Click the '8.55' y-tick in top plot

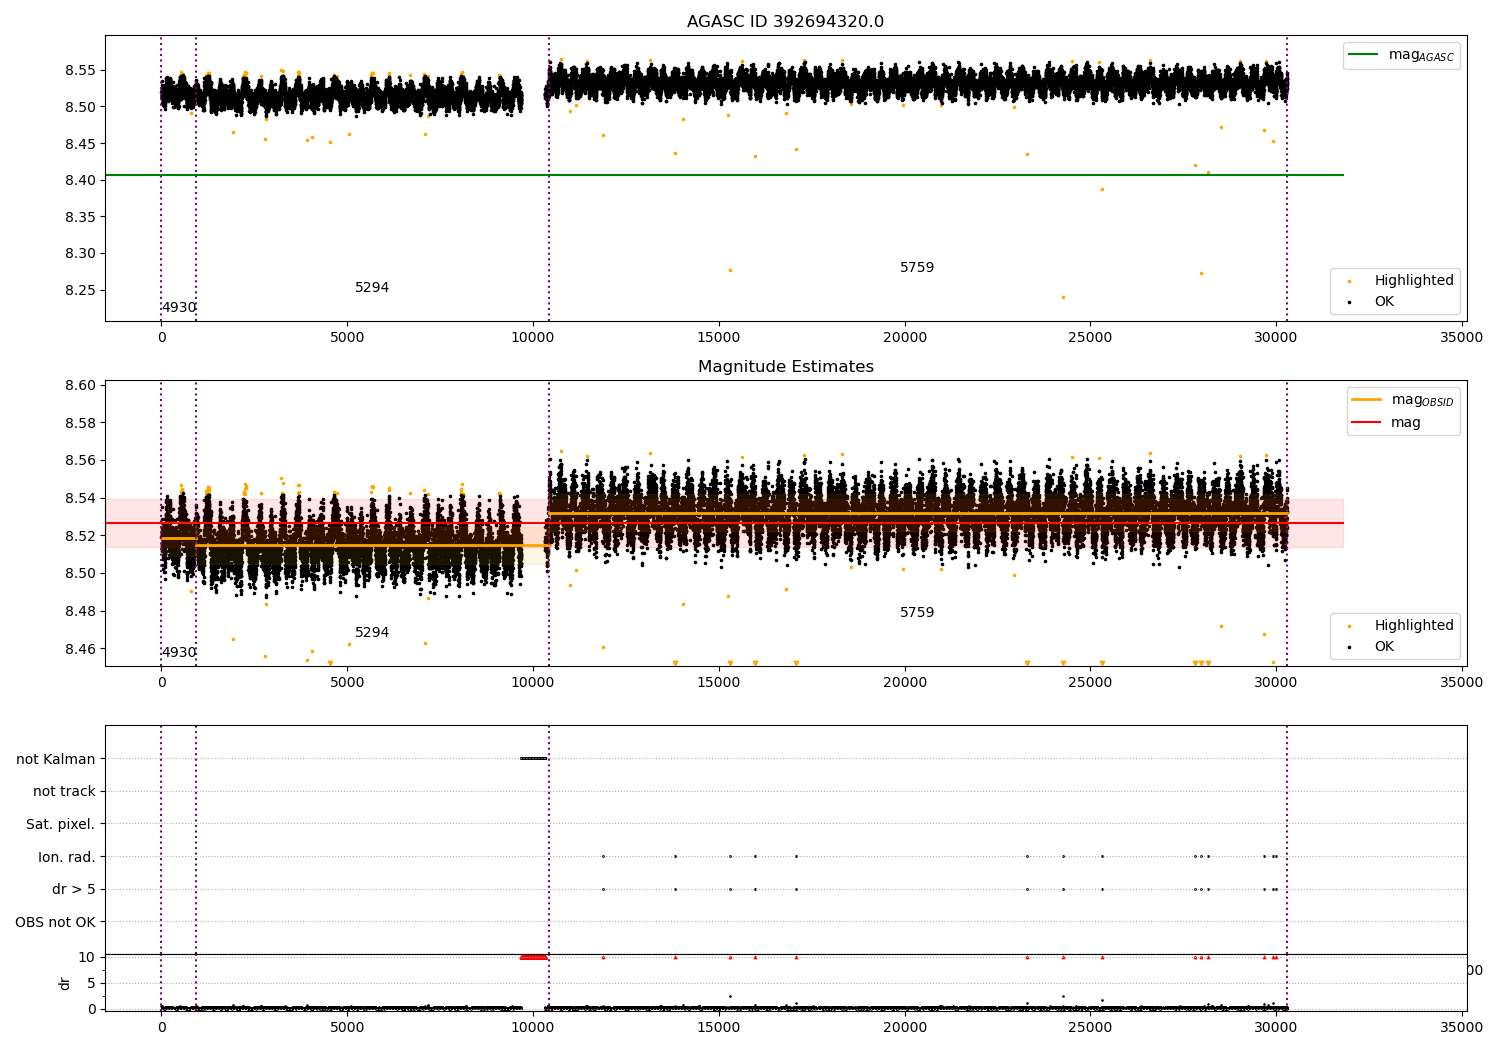pos(80,70)
